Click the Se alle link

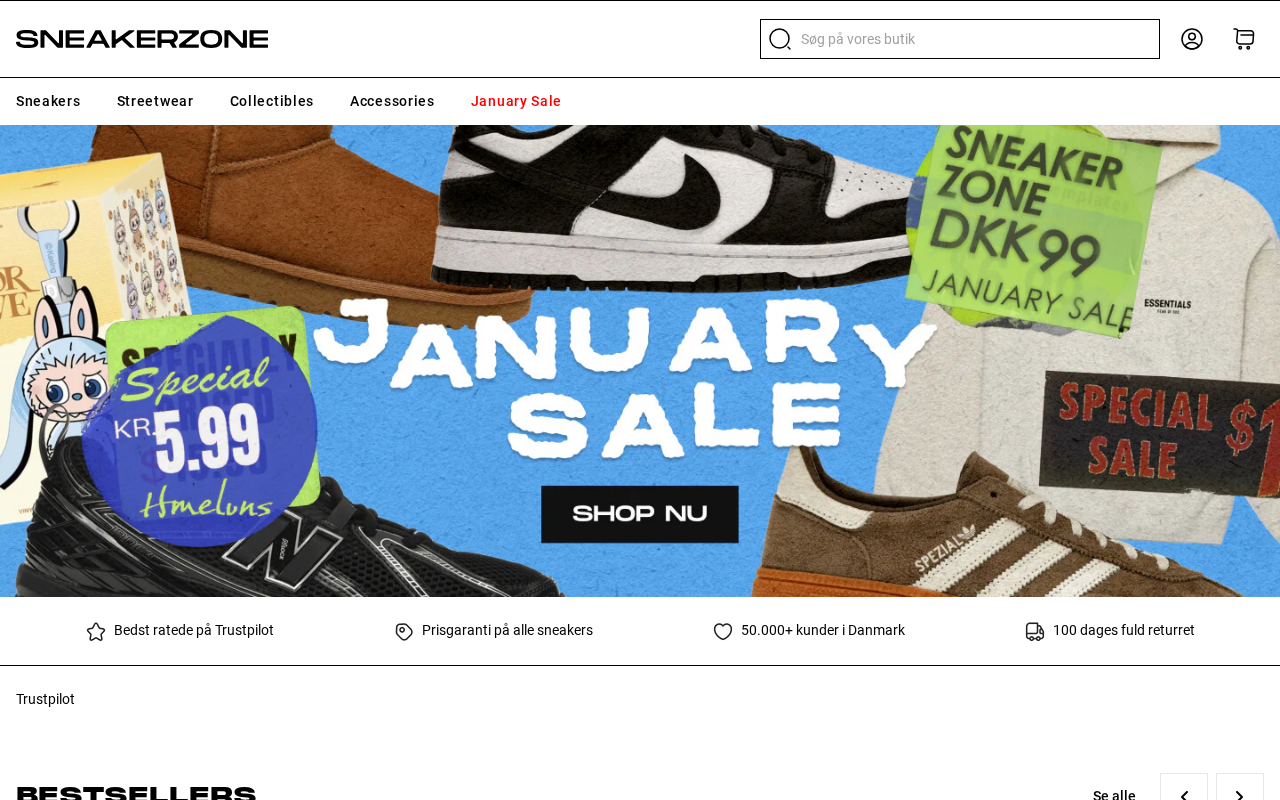tap(1114, 795)
